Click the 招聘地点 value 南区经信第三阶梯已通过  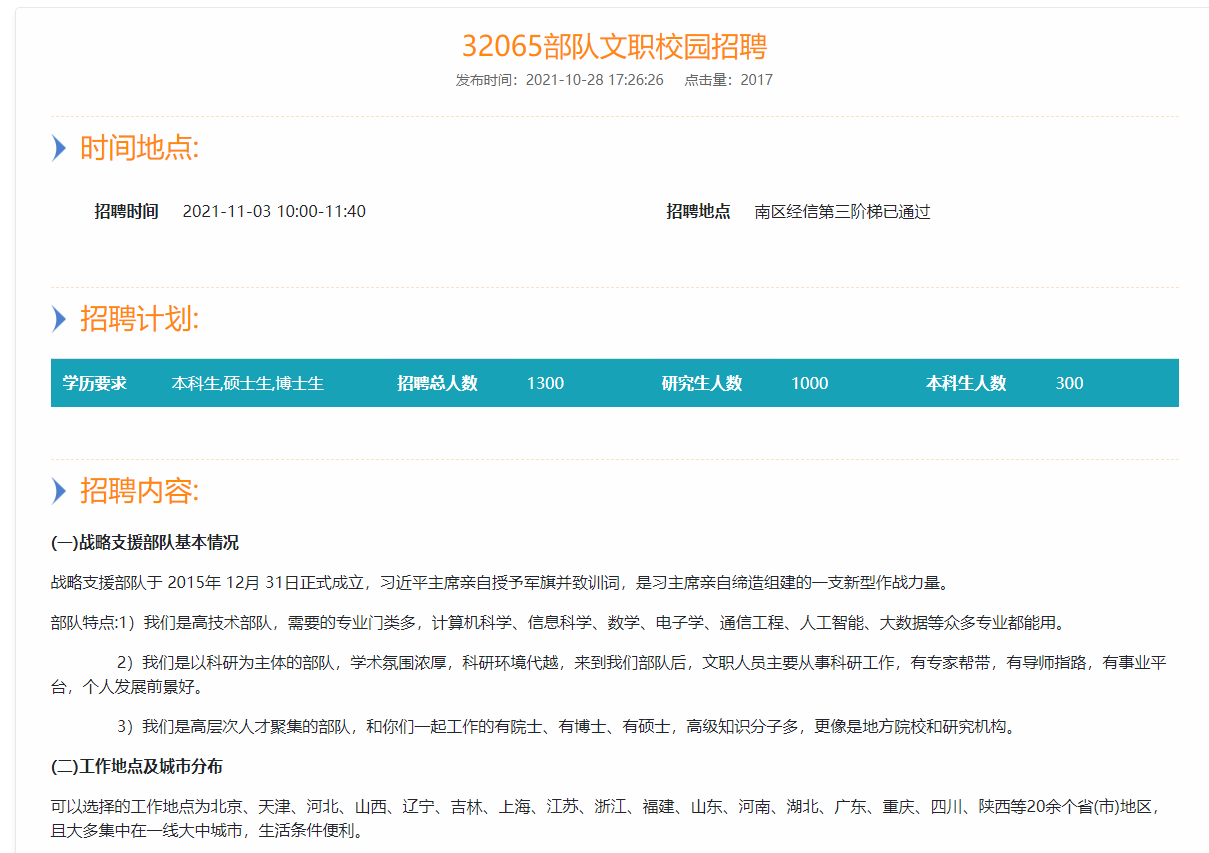842,212
